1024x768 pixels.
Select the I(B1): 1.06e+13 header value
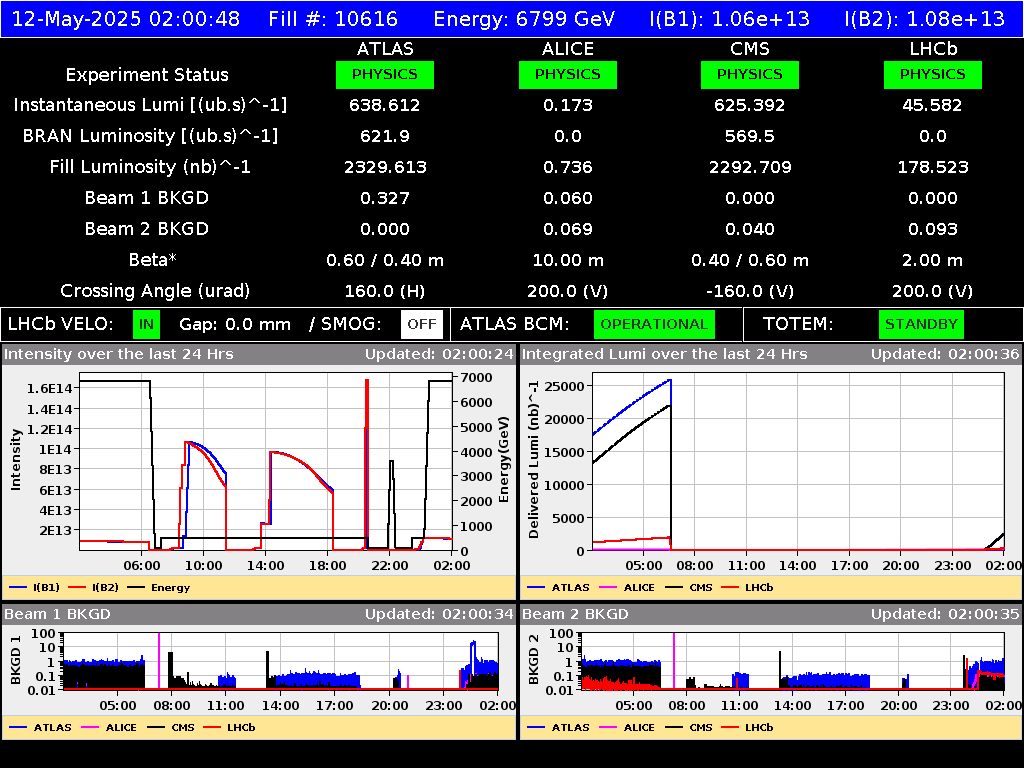coord(729,19)
